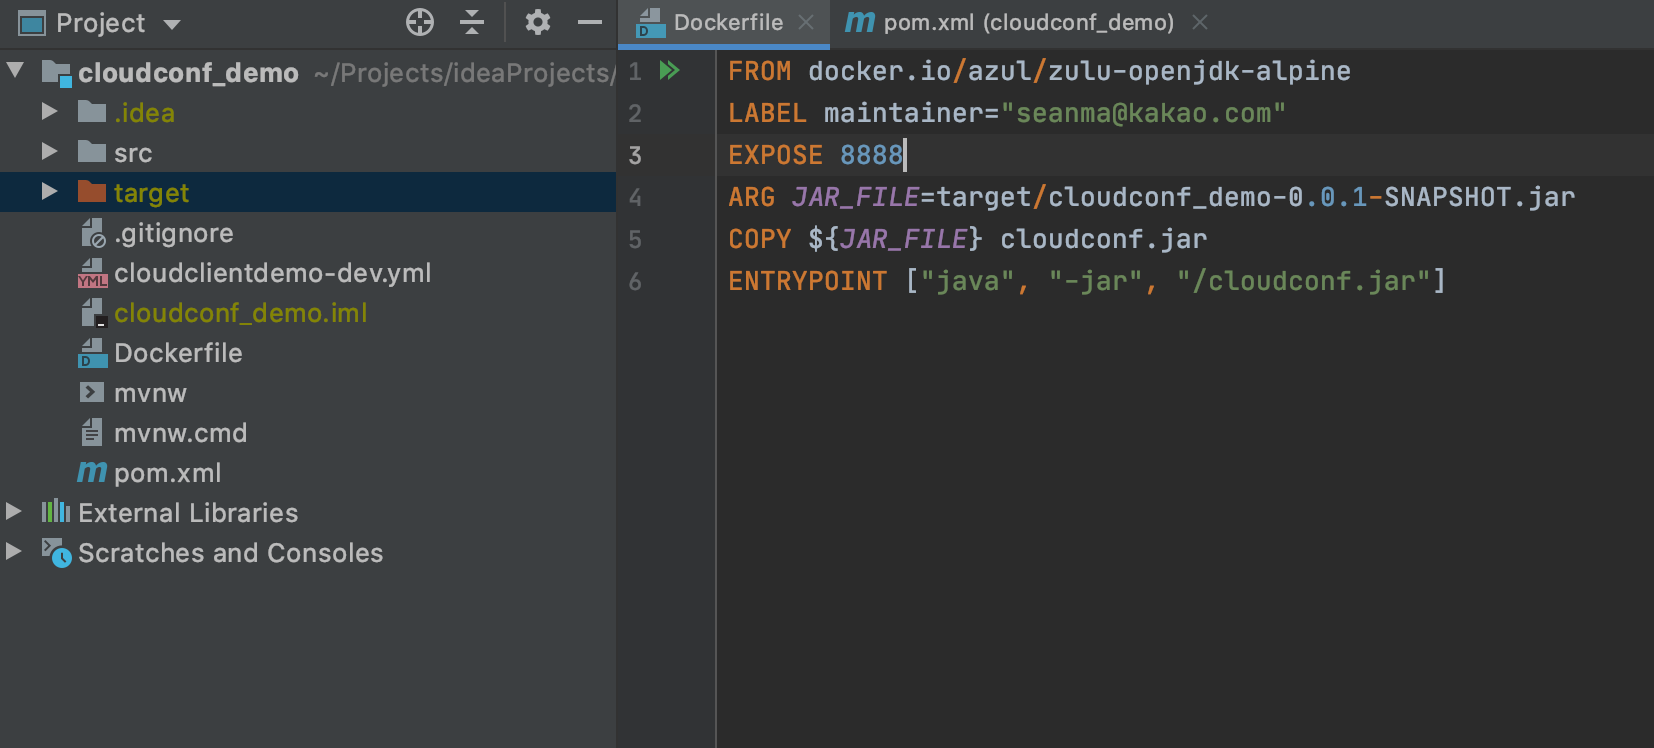Click the .idea folder icon
This screenshot has width=1654, height=748.
click(x=92, y=111)
